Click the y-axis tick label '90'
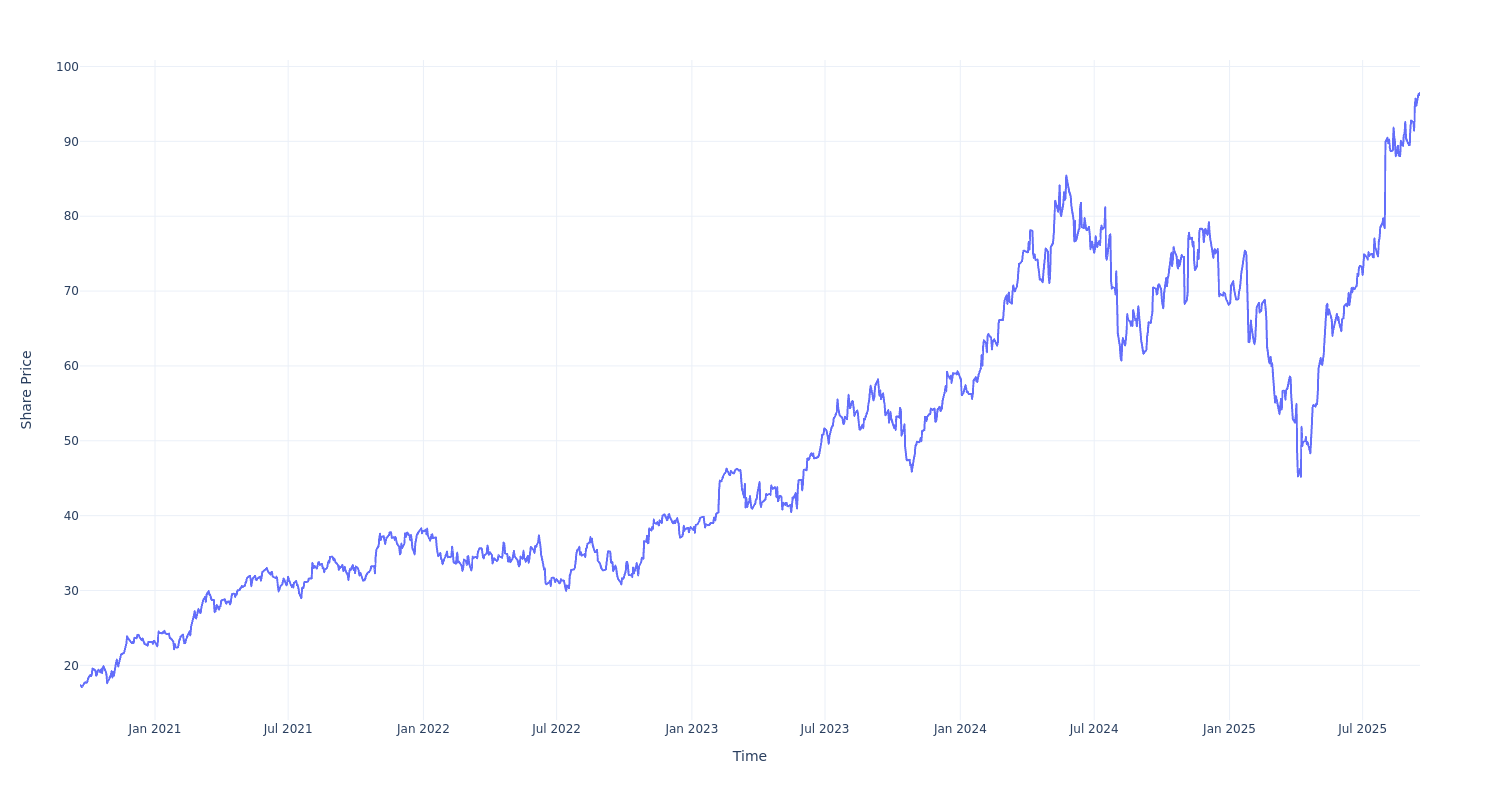Image resolution: width=1500 pixels, height=800 pixels. coord(70,141)
